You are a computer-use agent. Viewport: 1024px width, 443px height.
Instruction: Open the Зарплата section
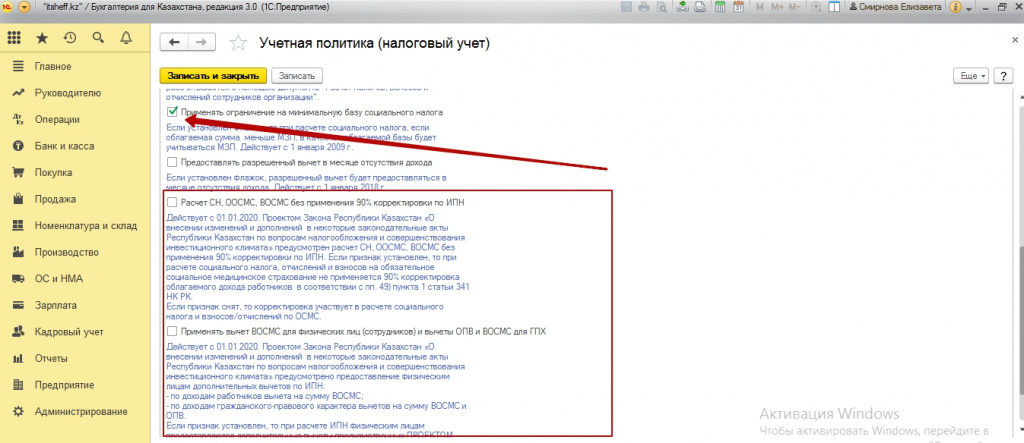75,305
